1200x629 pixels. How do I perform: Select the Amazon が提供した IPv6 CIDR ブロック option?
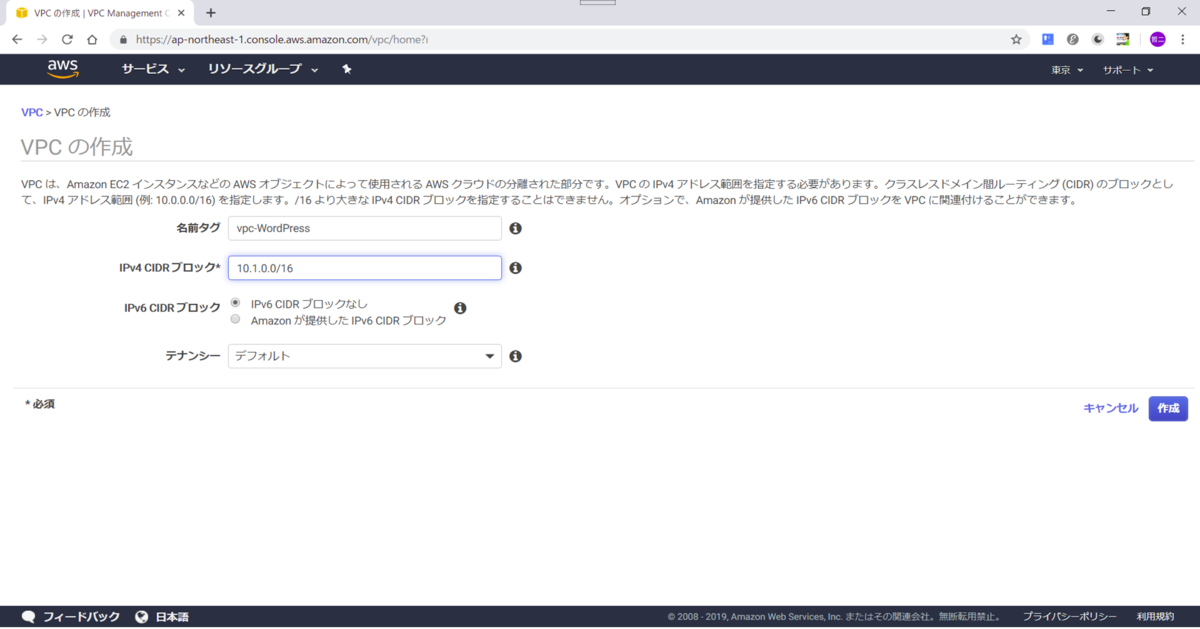click(235, 318)
